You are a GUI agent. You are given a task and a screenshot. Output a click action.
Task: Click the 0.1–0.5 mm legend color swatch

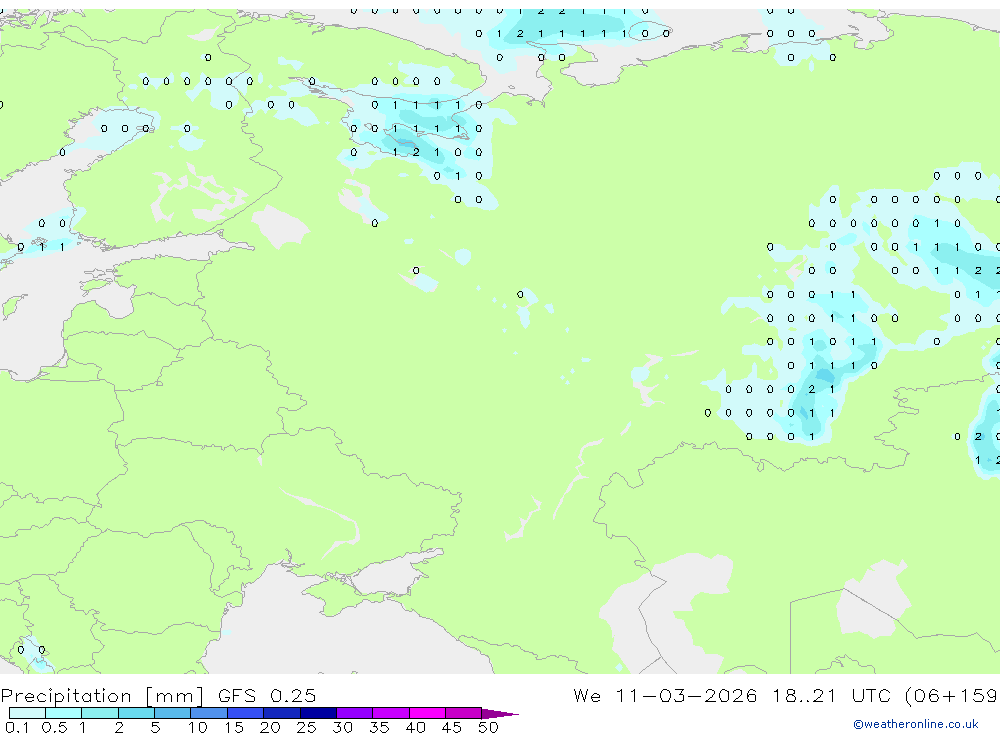coord(27,713)
